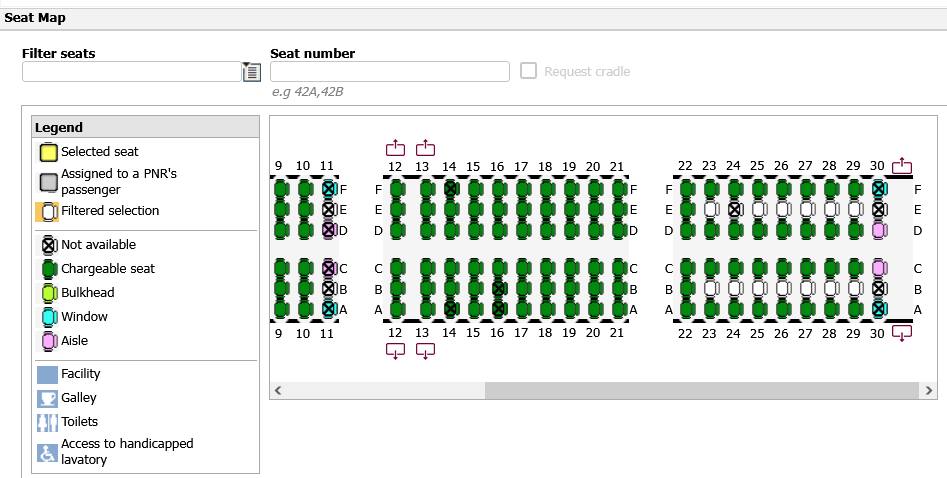The height and width of the screenshot is (478, 947).
Task: Select chargeable seat 12F
Action: [x=397, y=189]
